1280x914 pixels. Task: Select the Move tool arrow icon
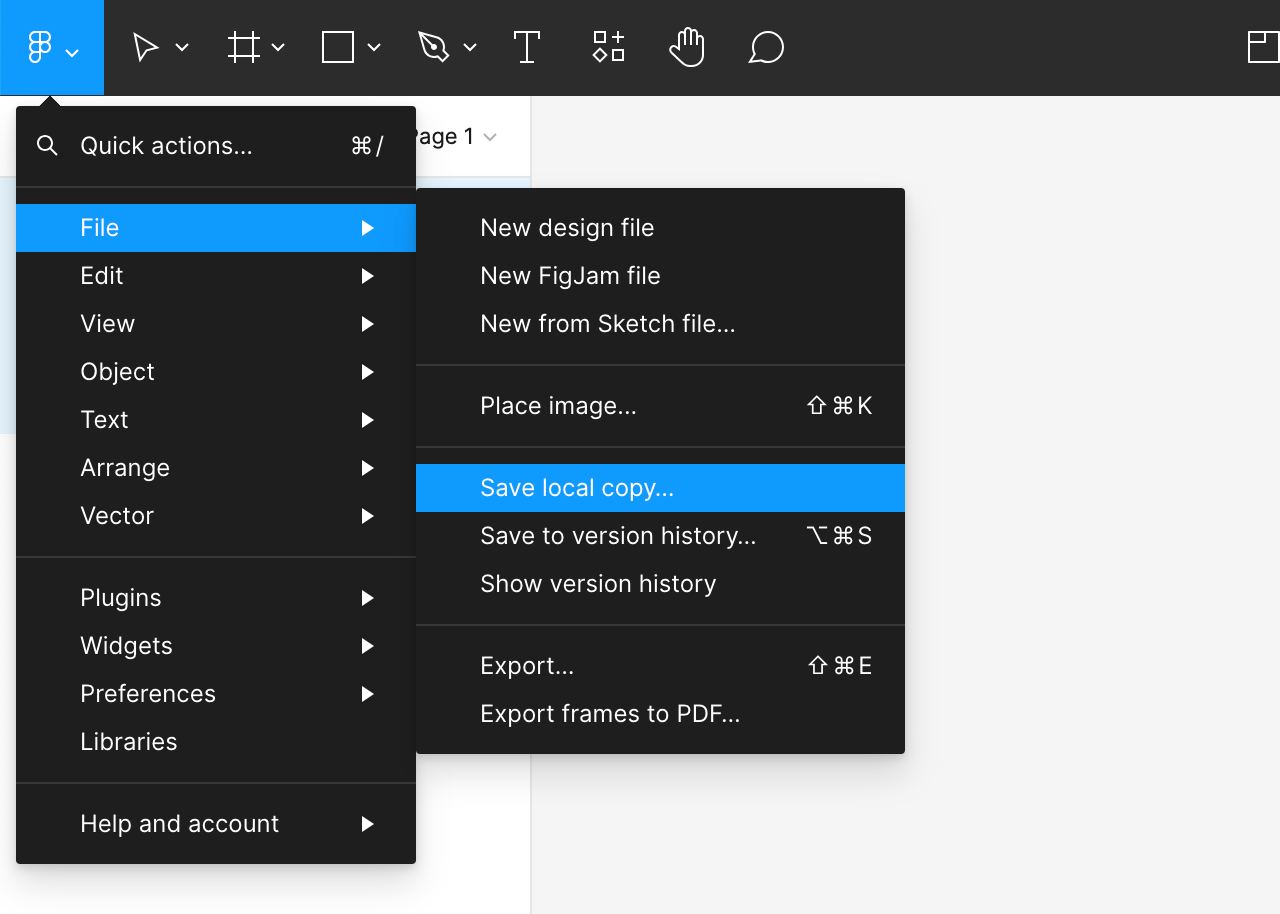coord(146,47)
